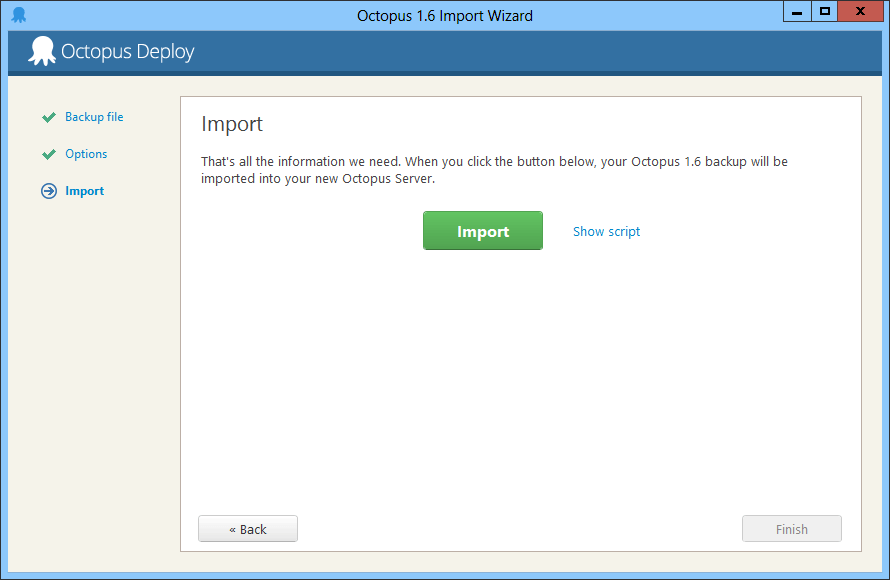Maximize the Import Wizard window
The image size is (890, 580).
(x=824, y=12)
